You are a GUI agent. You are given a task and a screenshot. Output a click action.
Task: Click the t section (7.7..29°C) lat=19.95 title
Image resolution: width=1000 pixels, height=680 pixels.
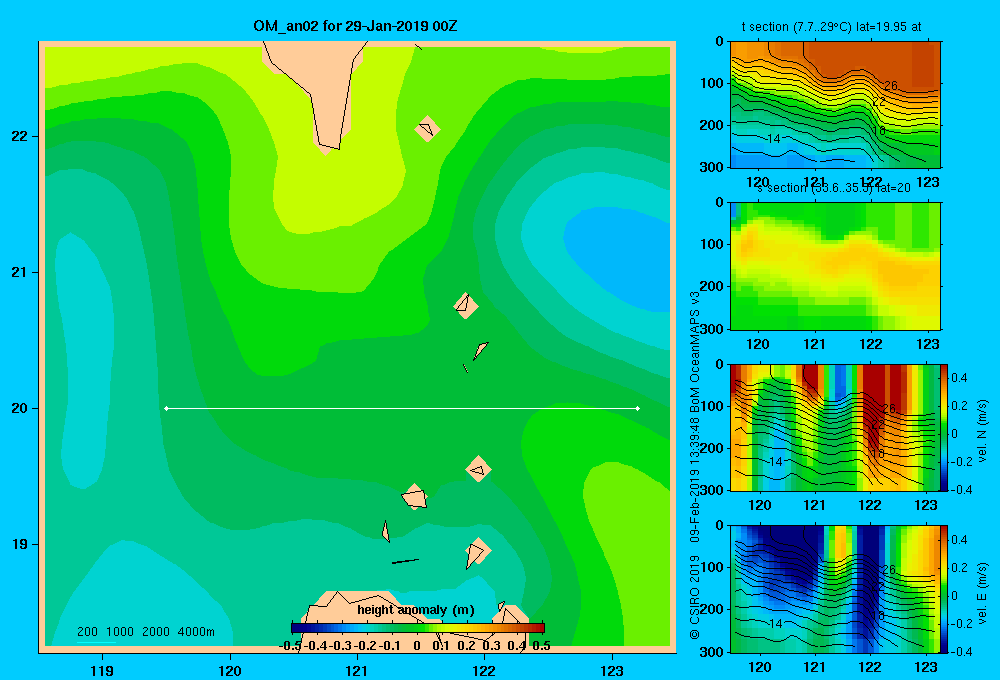[x=831, y=27]
